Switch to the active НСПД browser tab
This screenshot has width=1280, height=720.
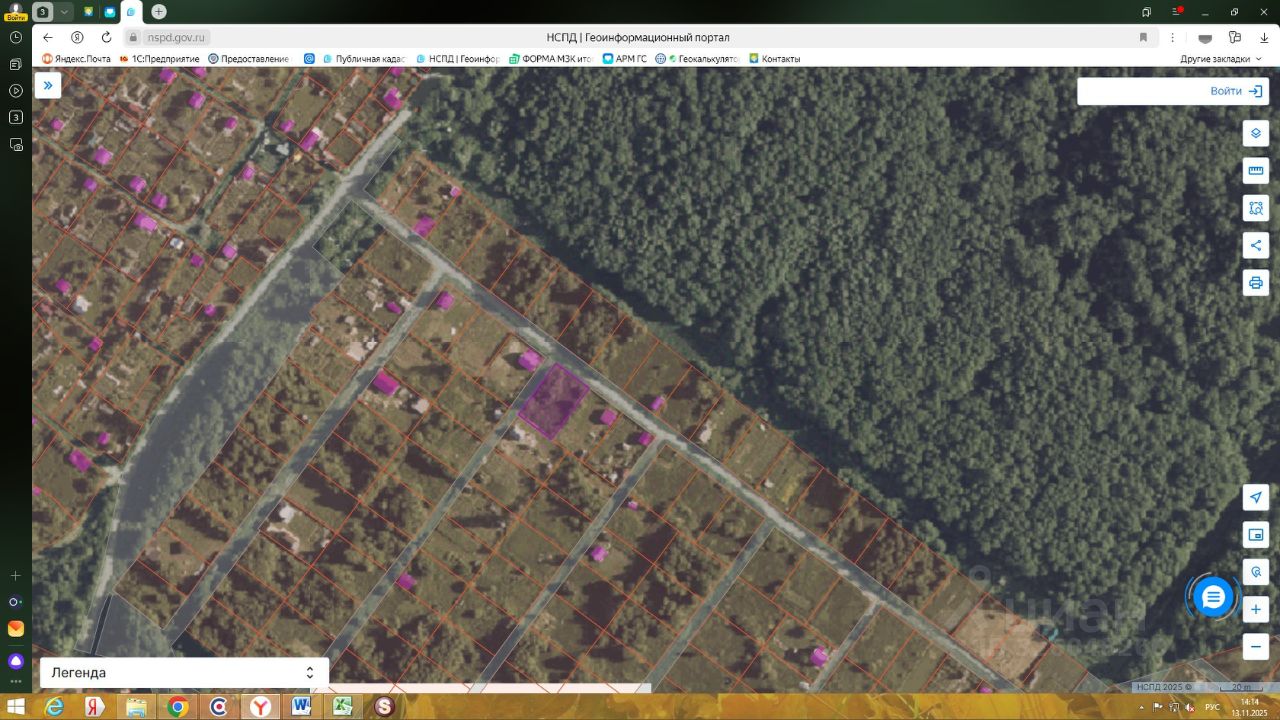tap(131, 12)
